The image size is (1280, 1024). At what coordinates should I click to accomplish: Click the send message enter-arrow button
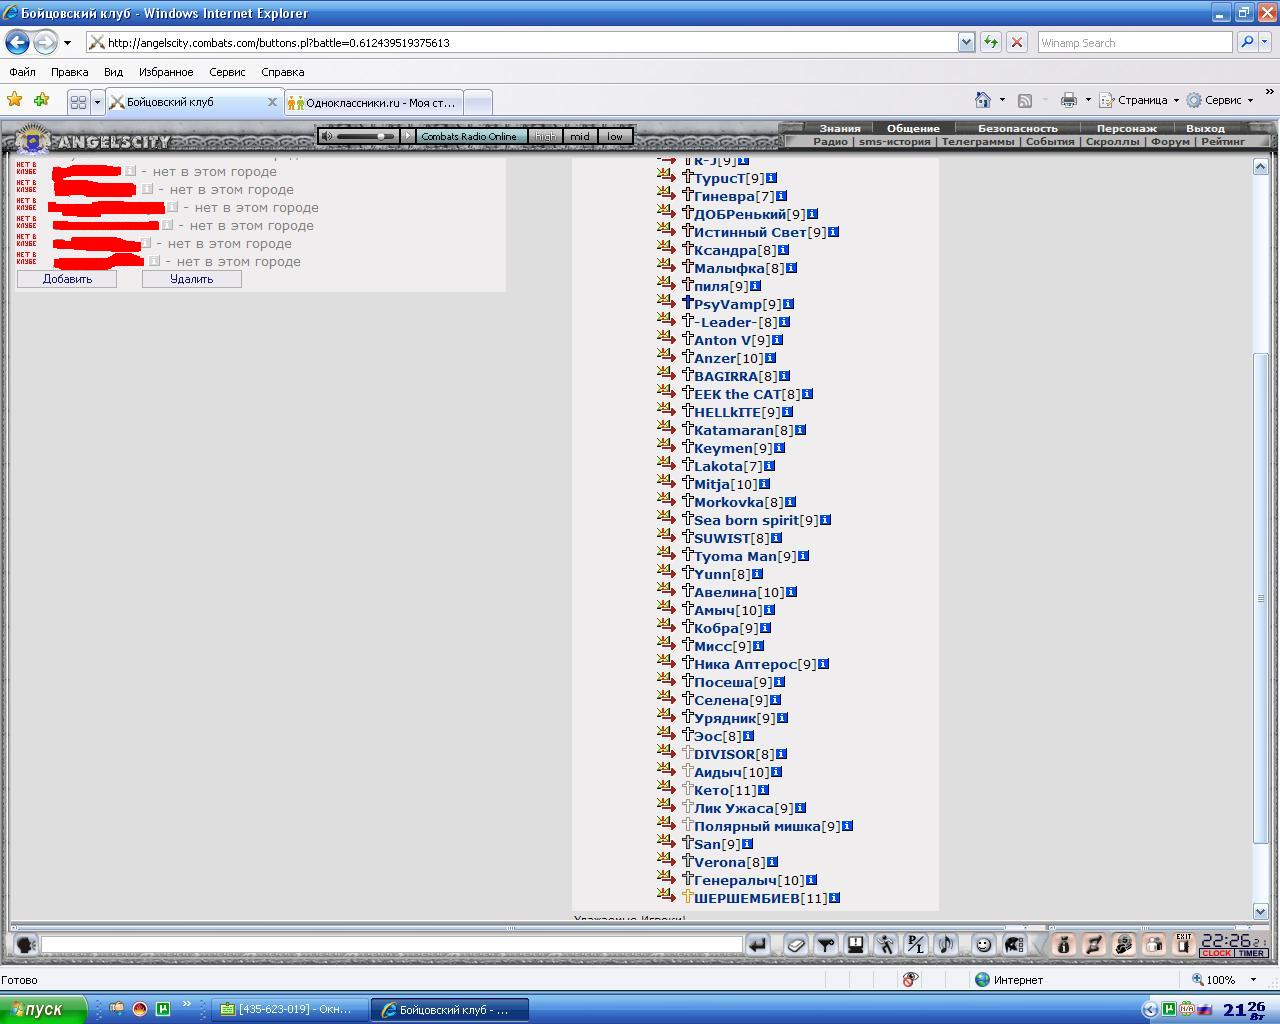tap(758, 944)
